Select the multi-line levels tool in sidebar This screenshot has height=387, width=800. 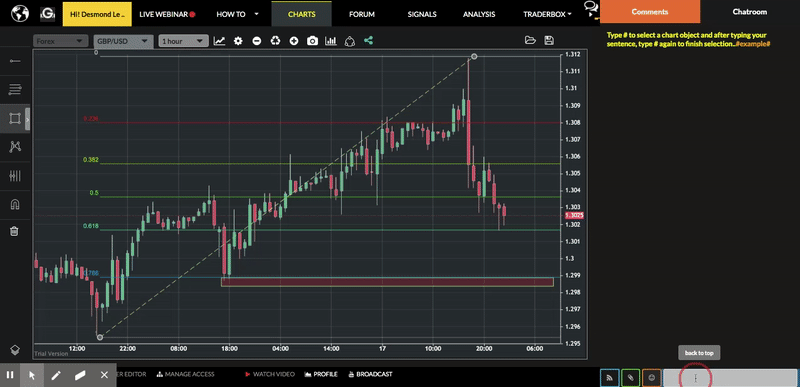point(15,90)
